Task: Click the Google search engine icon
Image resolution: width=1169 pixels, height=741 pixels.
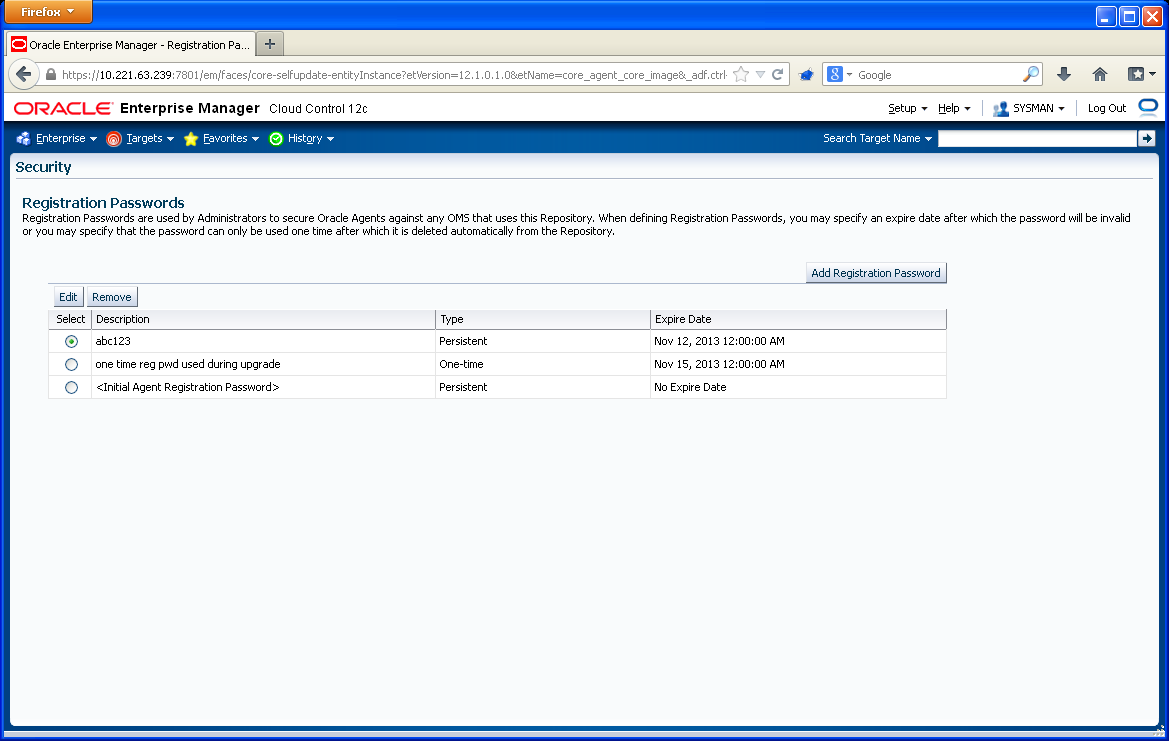Action: click(835, 75)
